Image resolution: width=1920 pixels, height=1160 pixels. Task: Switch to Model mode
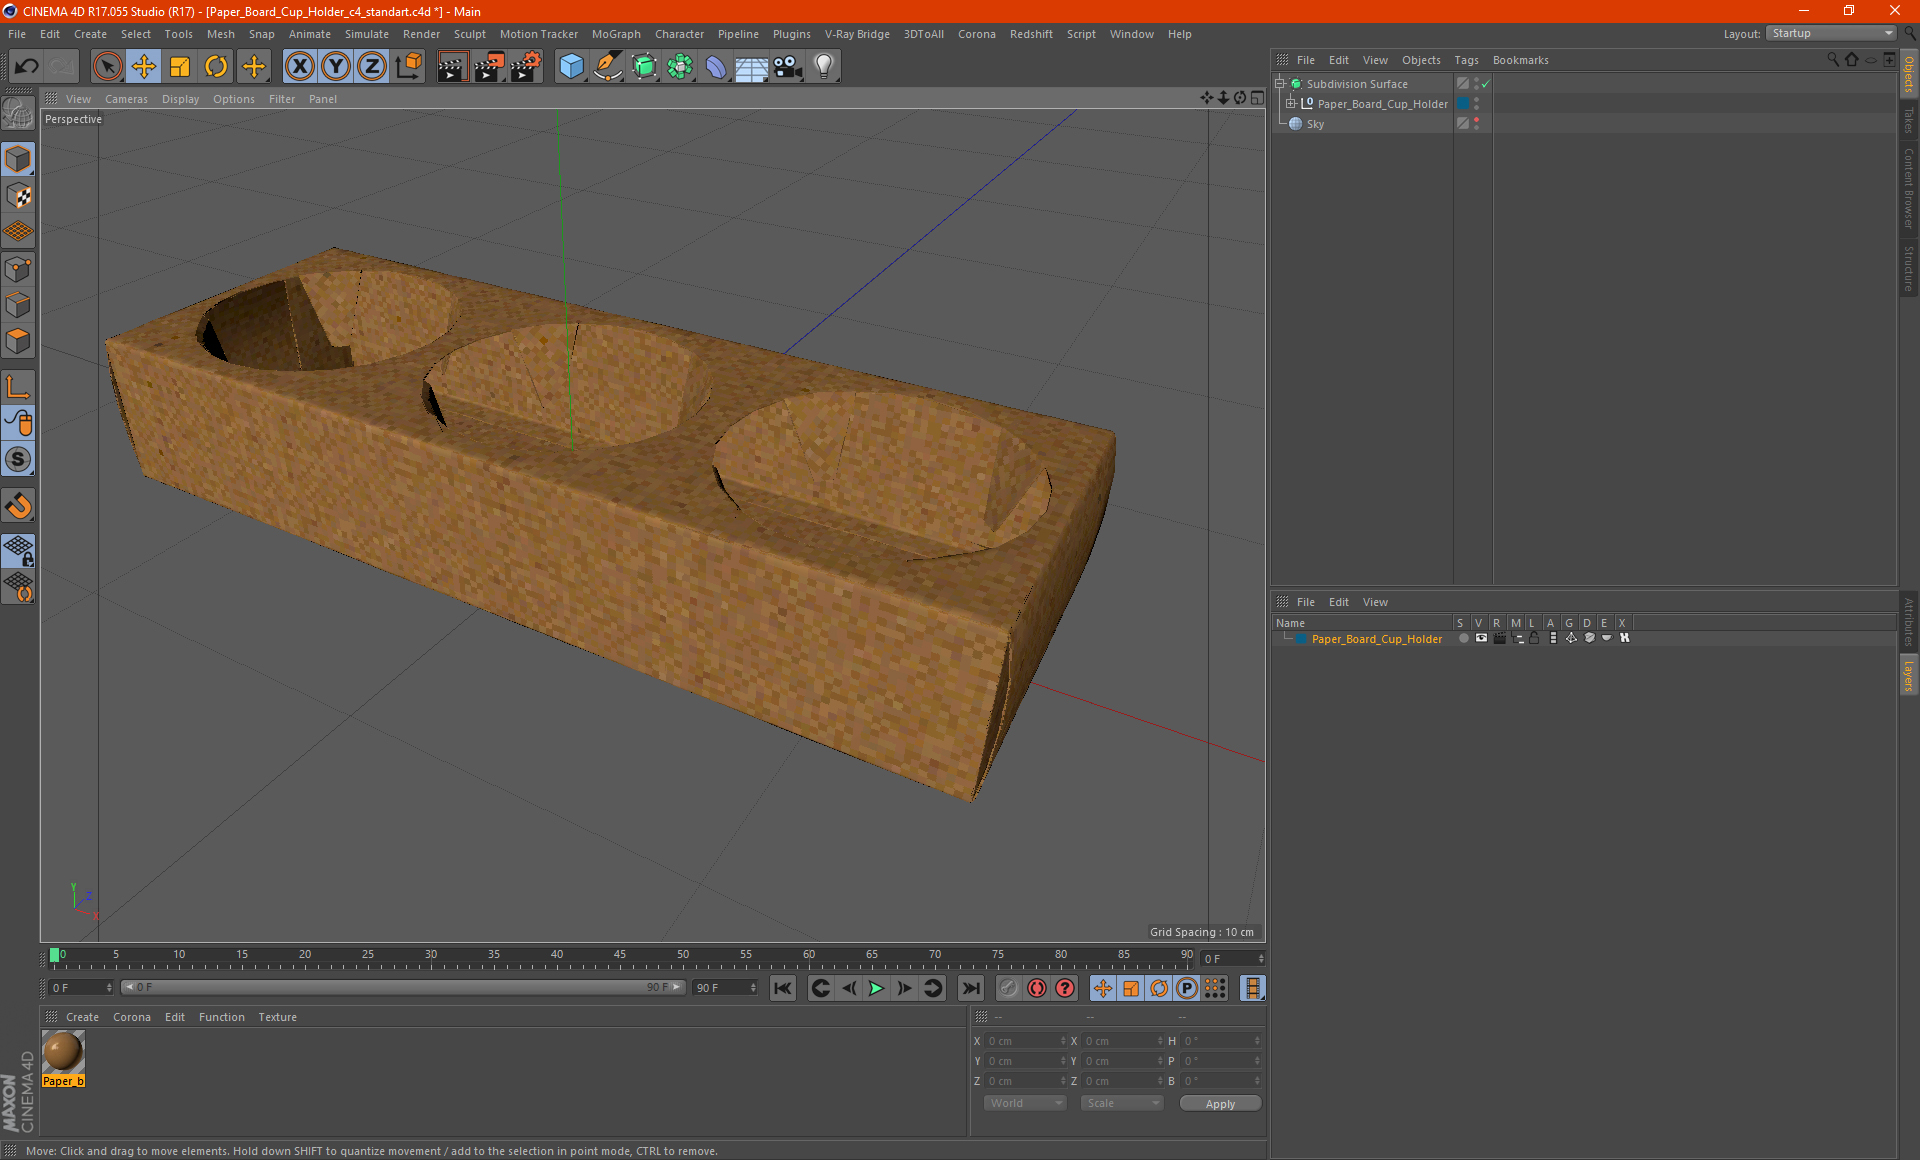pyautogui.click(x=18, y=160)
